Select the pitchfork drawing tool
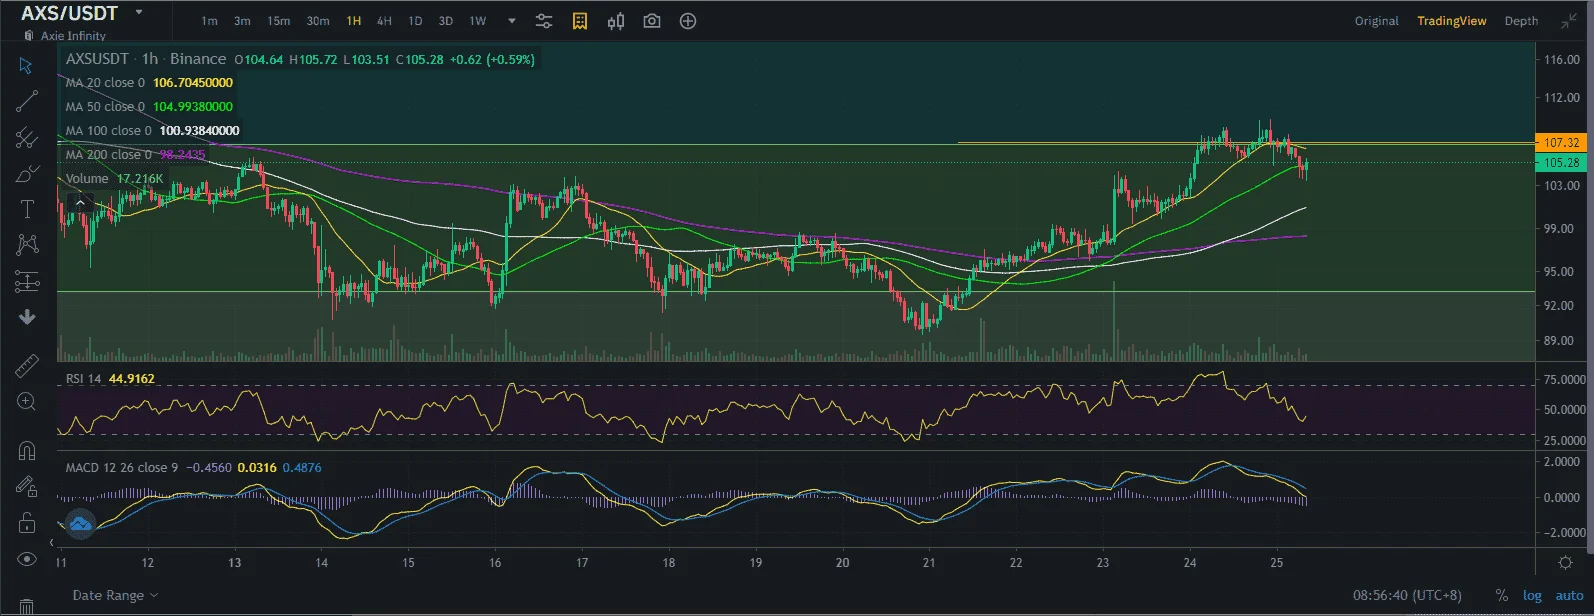This screenshot has width=1594, height=616. pyautogui.click(x=26, y=138)
